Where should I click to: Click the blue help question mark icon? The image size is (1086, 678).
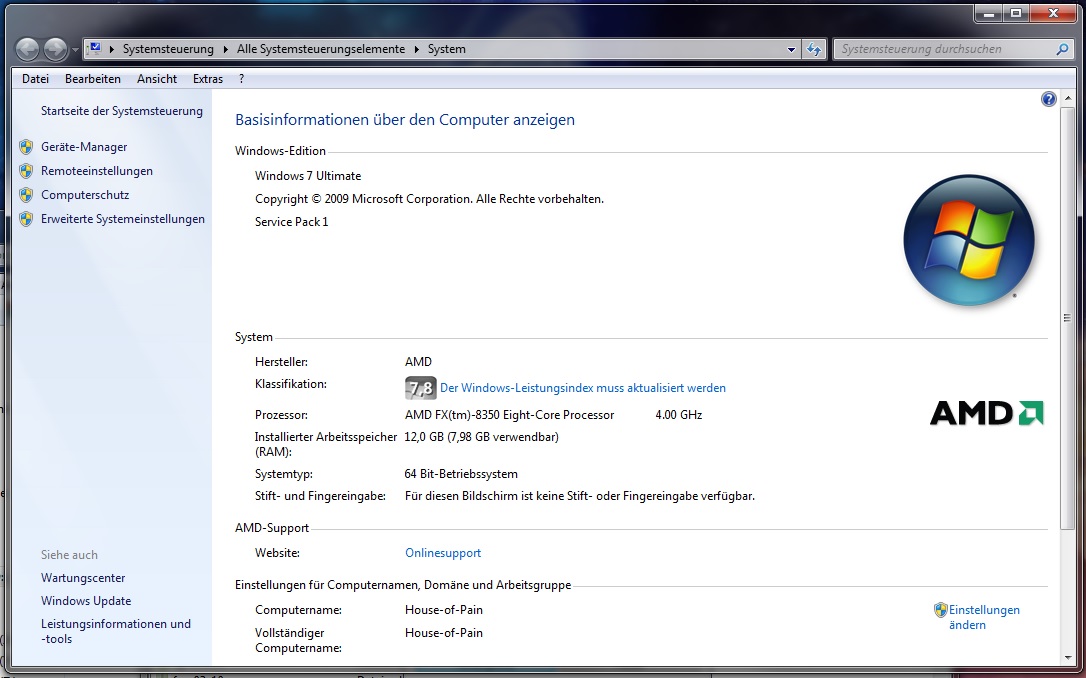[1049, 99]
